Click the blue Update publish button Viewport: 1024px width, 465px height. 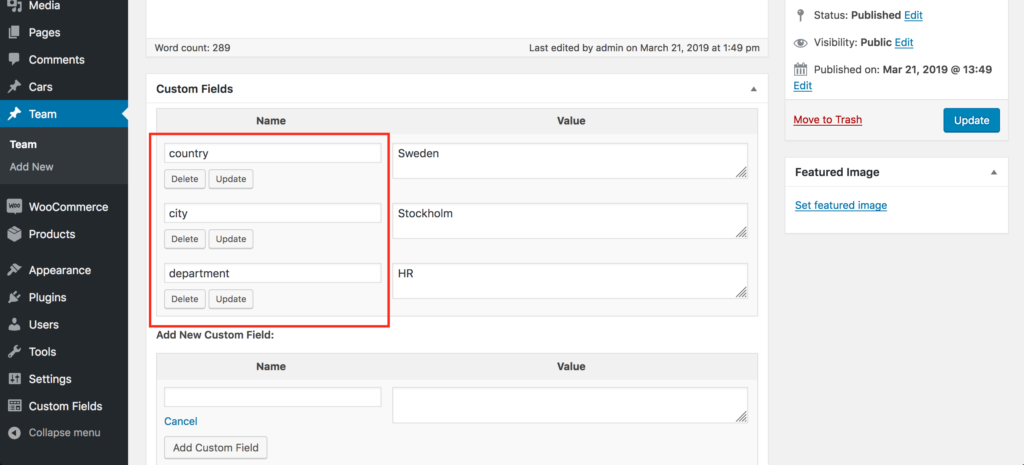click(x=971, y=120)
